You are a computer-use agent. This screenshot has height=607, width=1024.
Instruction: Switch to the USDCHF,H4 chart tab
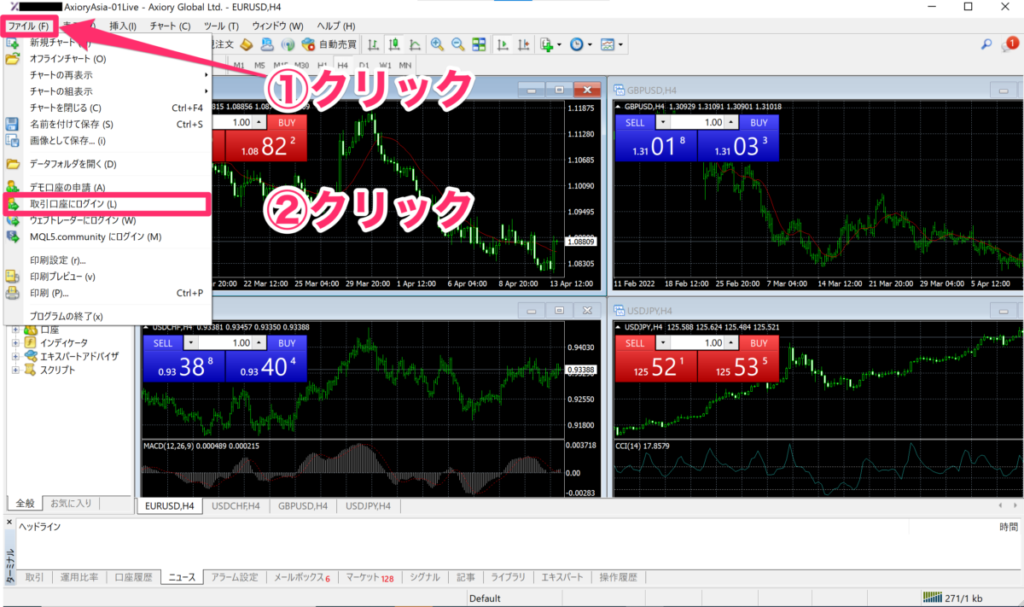pos(235,506)
